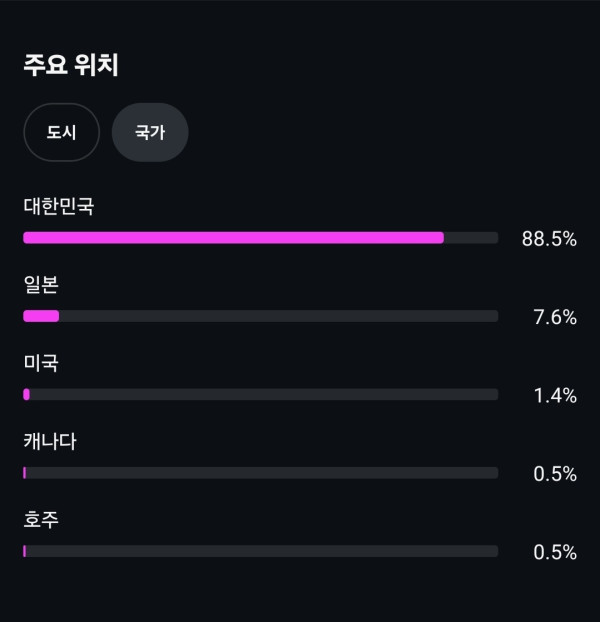Click the 0.5% value beside 호주

pos(555,552)
